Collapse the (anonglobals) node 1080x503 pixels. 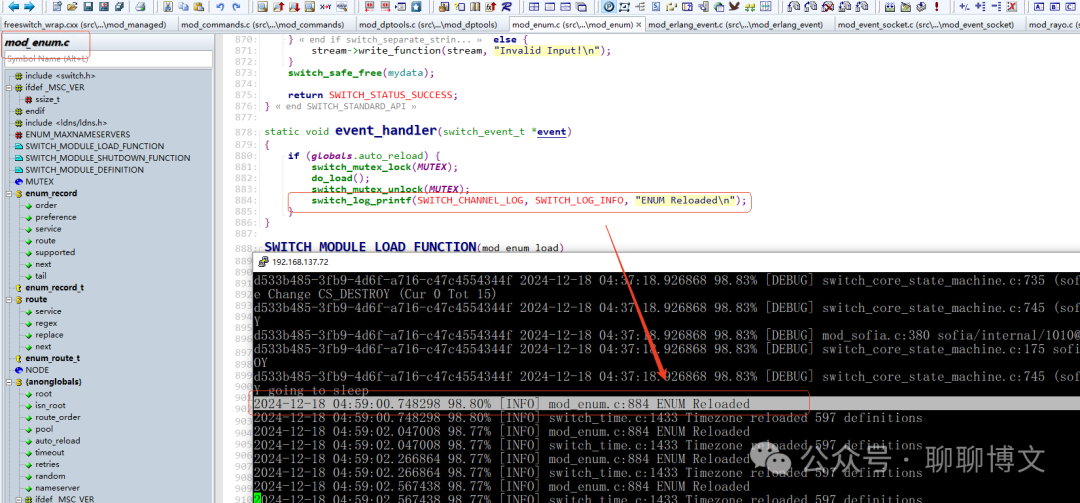9,382
